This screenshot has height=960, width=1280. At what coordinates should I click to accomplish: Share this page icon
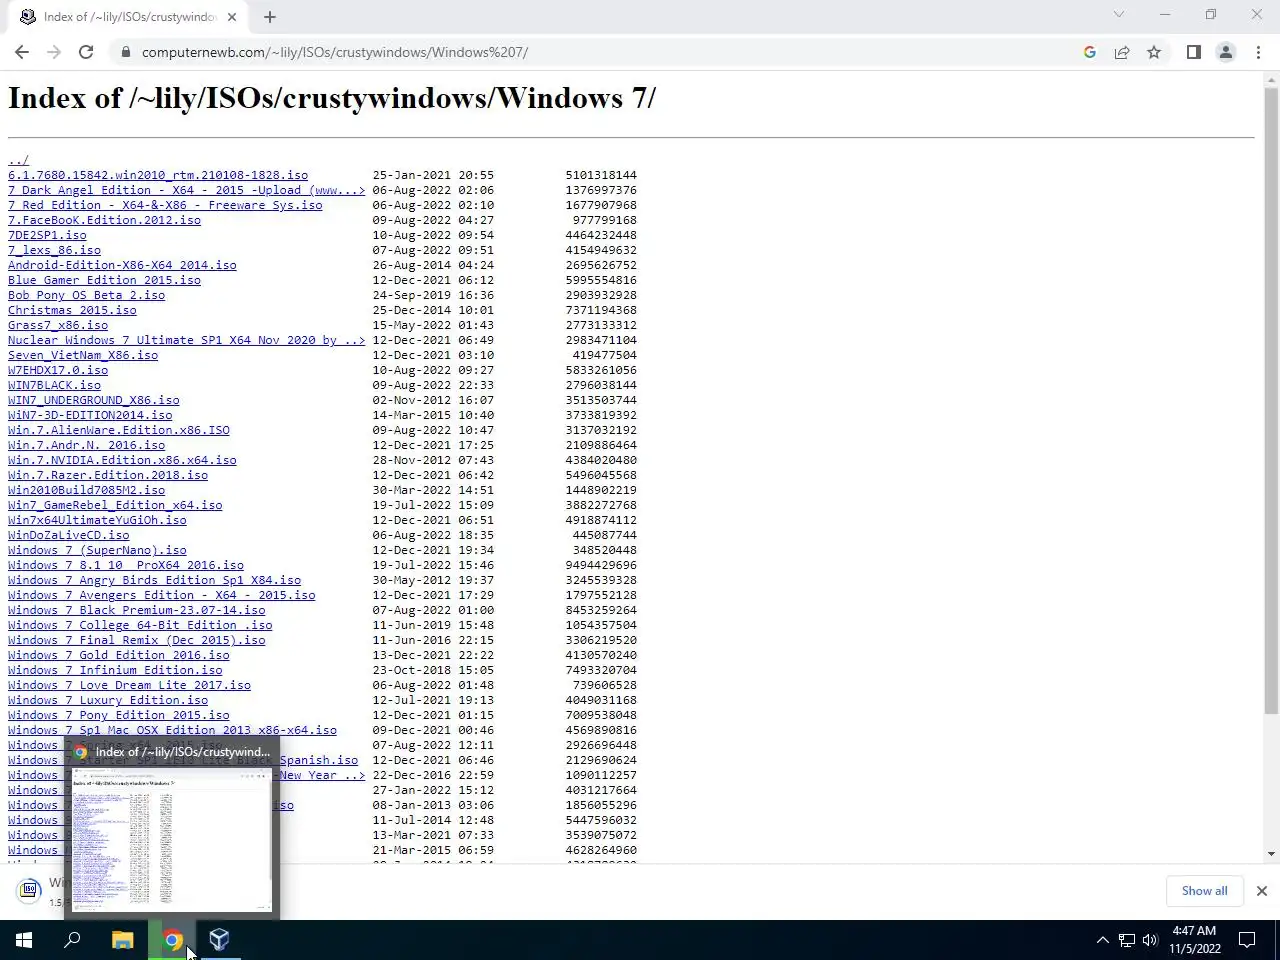pos(1122,52)
